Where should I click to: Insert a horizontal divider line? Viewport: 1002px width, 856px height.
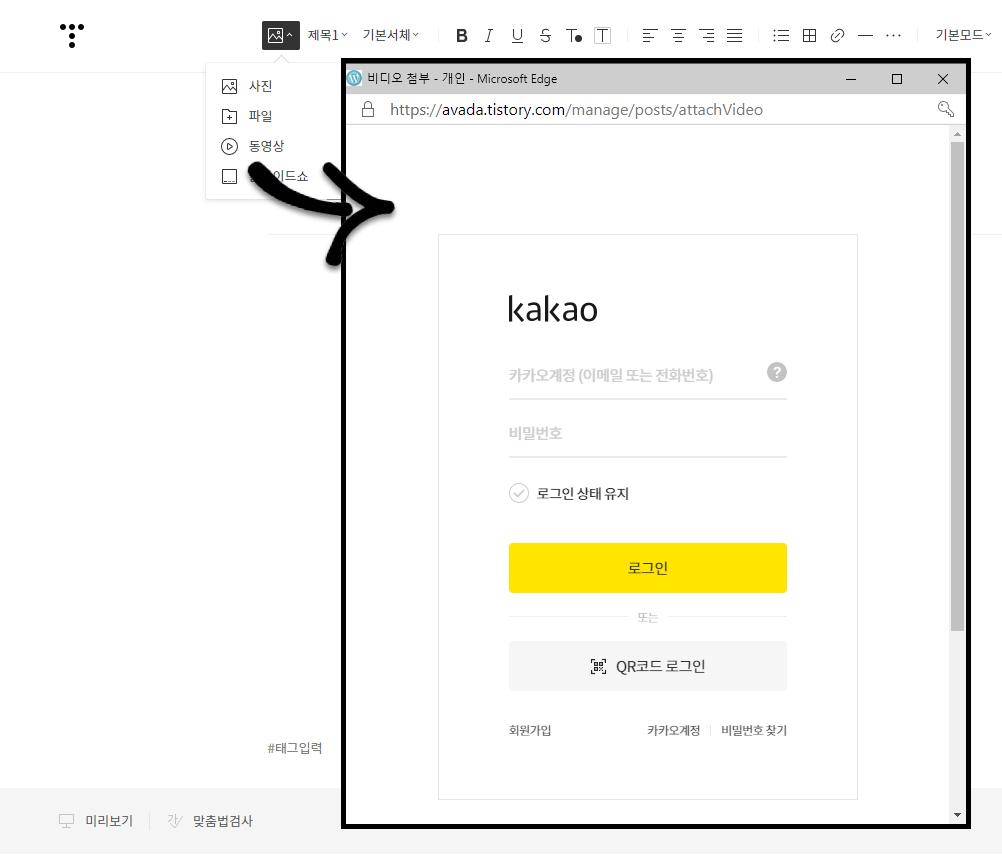pyautogui.click(x=865, y=36)
